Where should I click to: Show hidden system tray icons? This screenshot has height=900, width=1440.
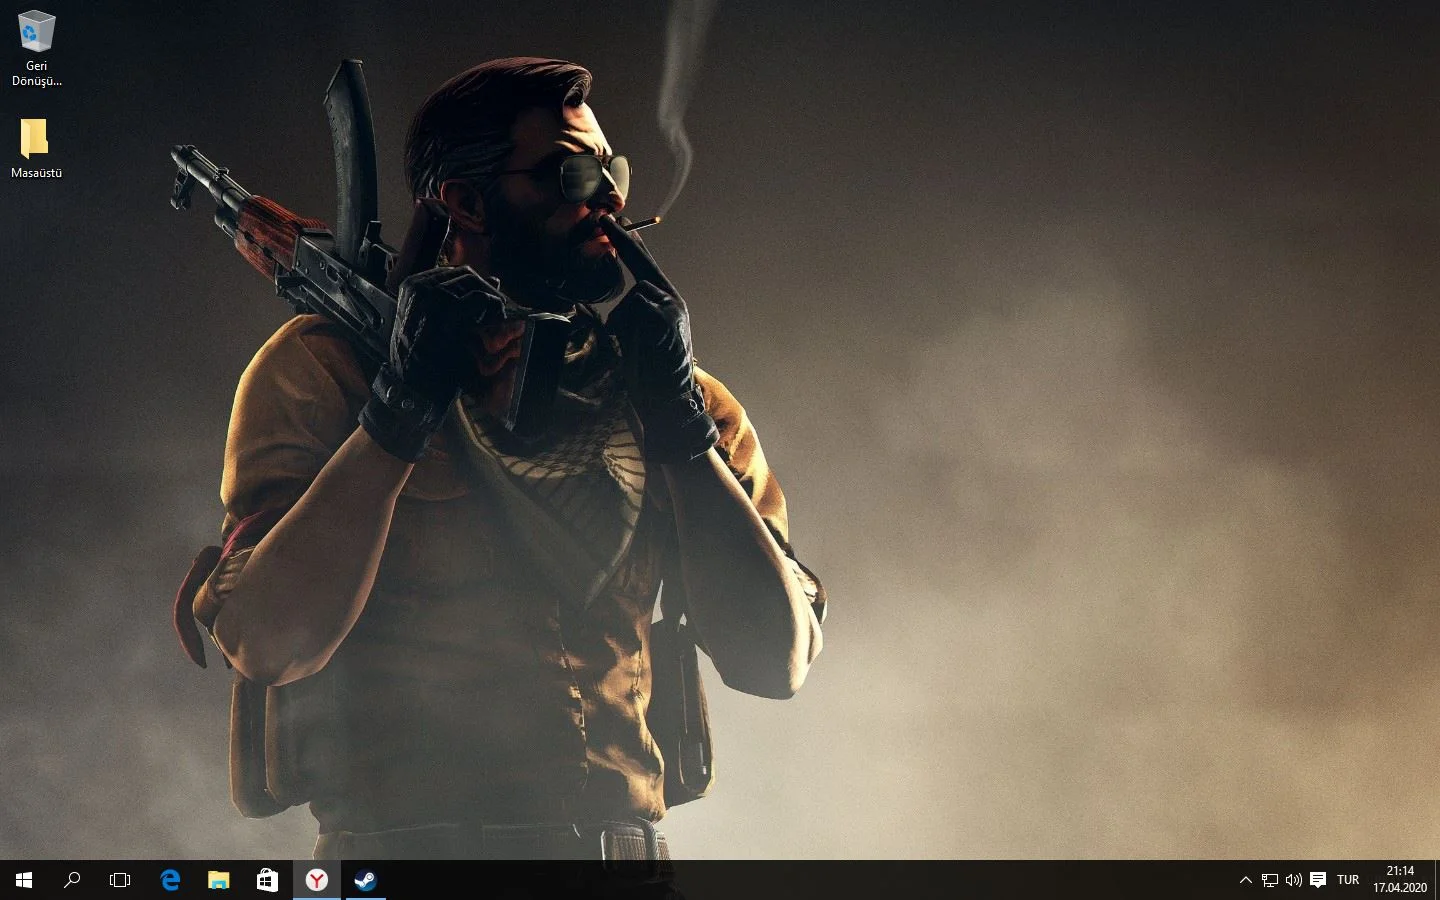pyautogui.click(x=1245, y=880)
